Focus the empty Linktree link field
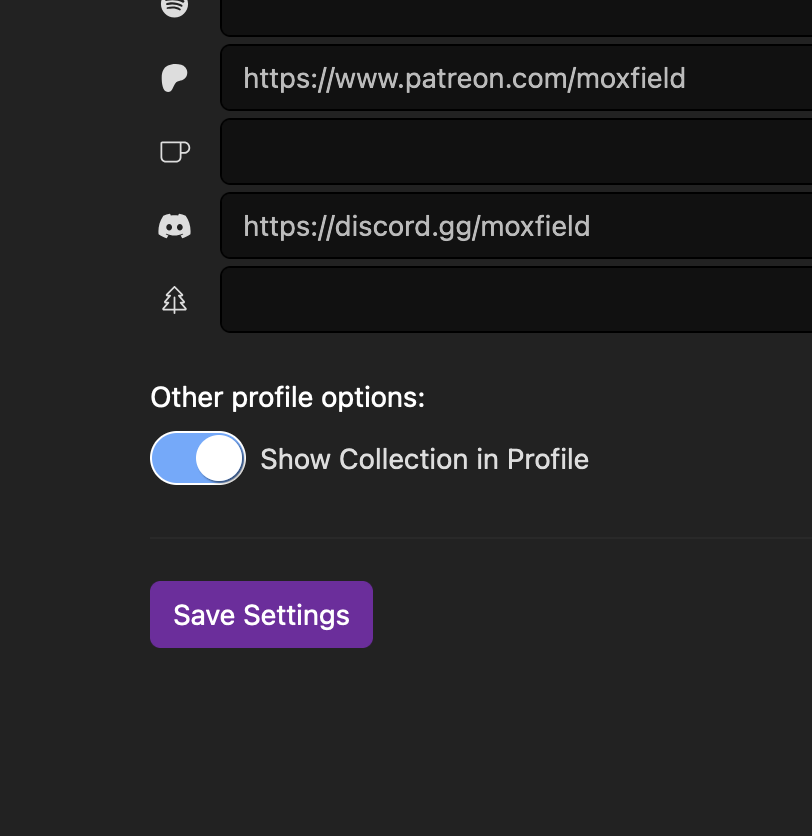 tap(516, 300)
